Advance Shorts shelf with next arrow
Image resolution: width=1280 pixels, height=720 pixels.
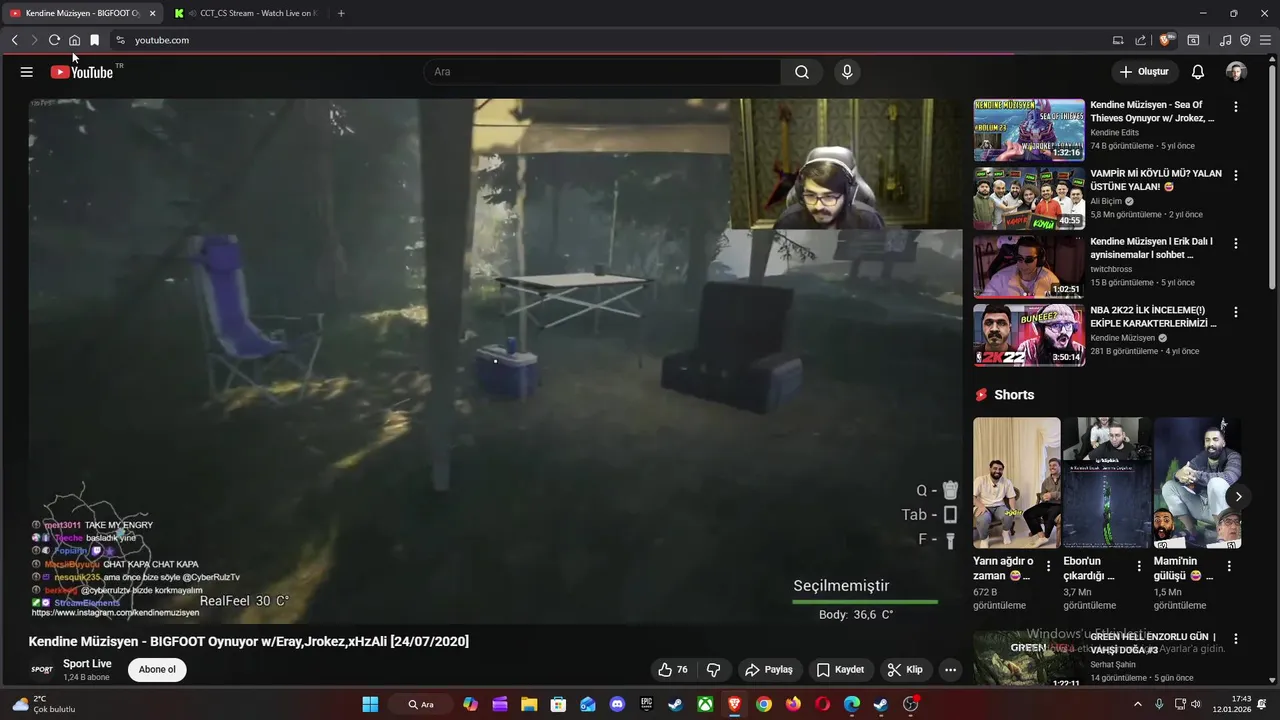pyautogui.click(x=1238, y=496)
